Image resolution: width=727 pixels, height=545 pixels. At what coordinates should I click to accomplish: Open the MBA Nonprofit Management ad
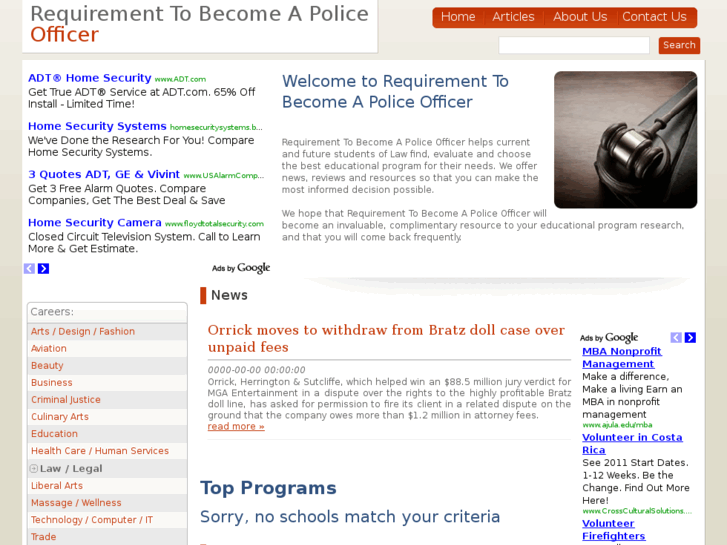622,358
